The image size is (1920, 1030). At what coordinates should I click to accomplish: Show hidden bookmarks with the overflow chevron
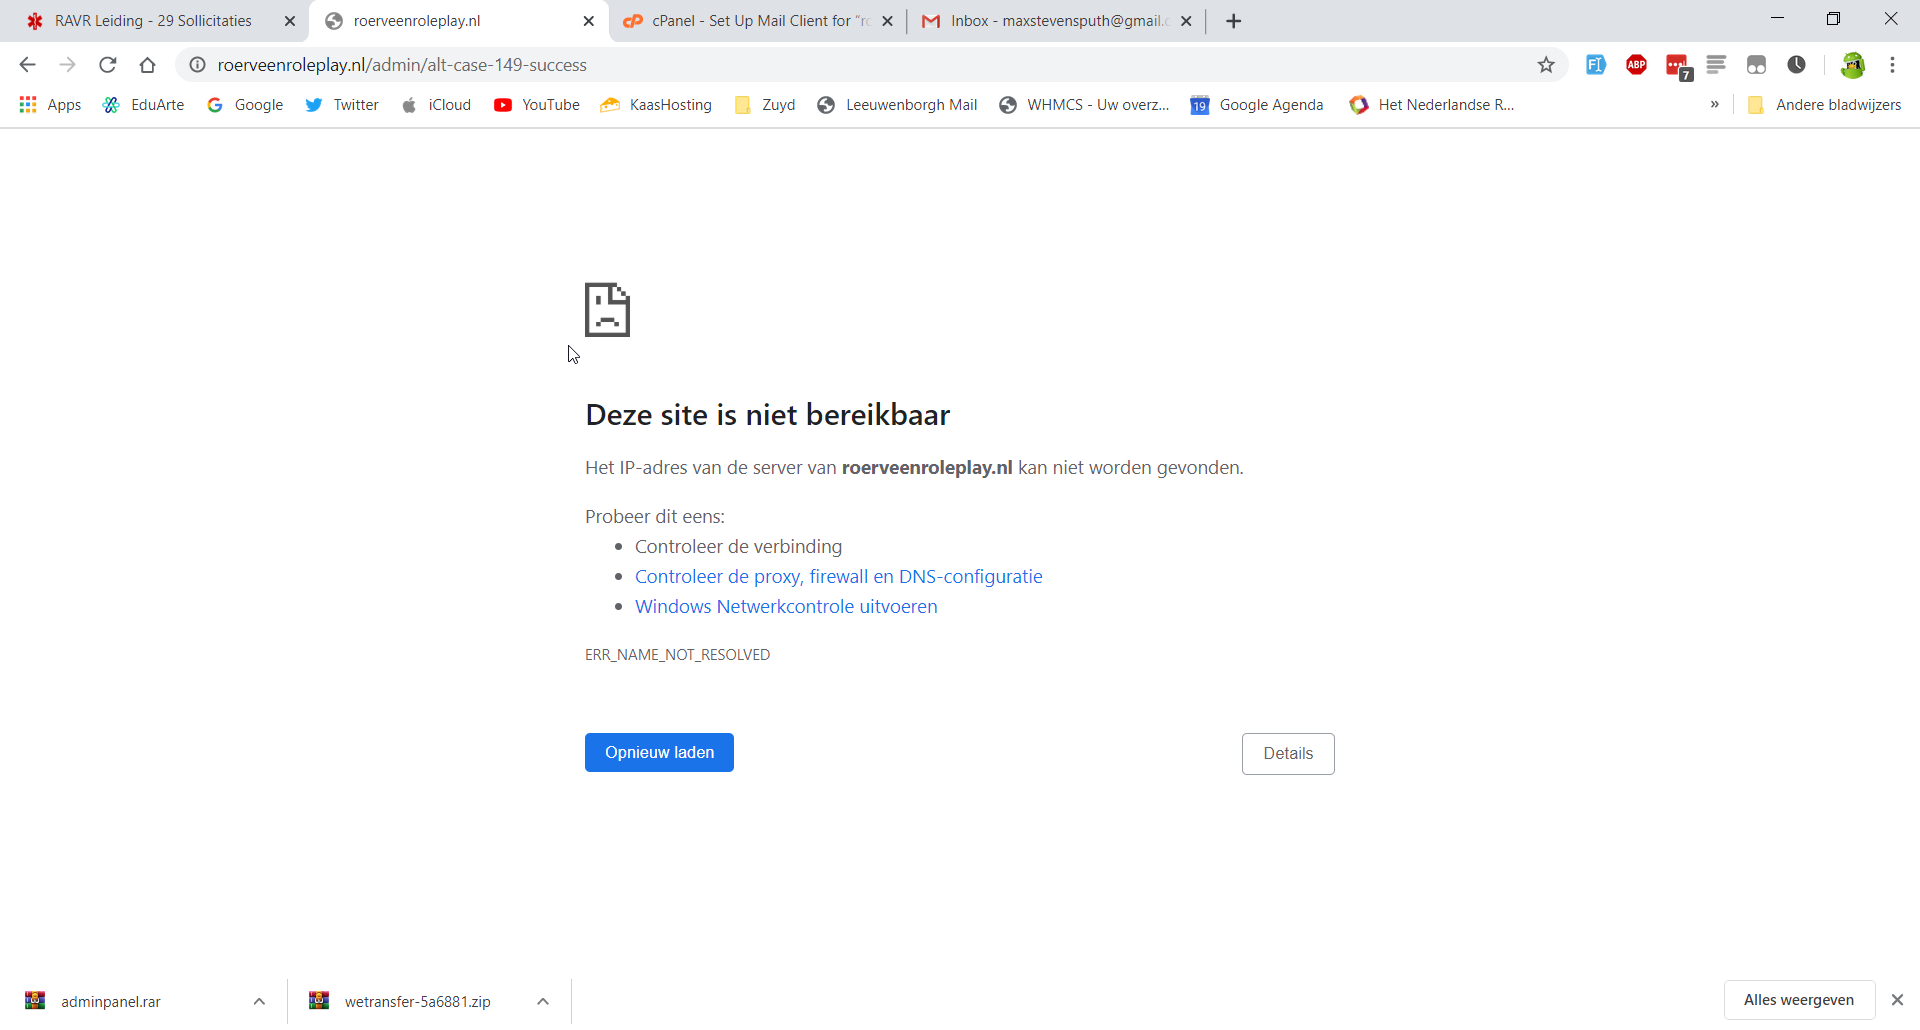pos(1714,104)
